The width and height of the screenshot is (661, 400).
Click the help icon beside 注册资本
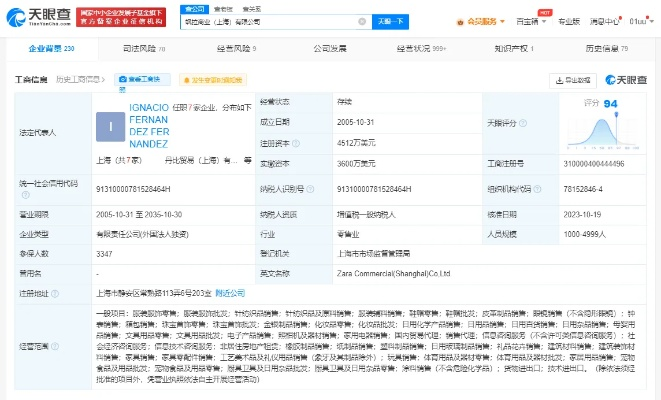pyautogui.click(x=296, y=144)
